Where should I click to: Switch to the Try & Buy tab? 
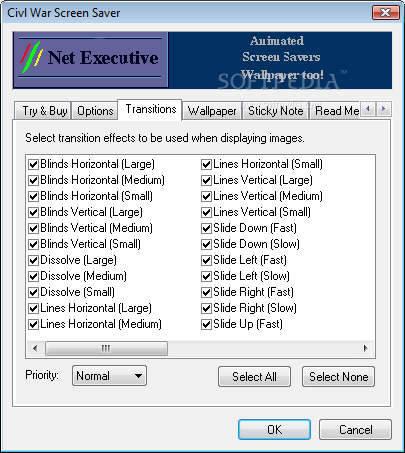43,111
